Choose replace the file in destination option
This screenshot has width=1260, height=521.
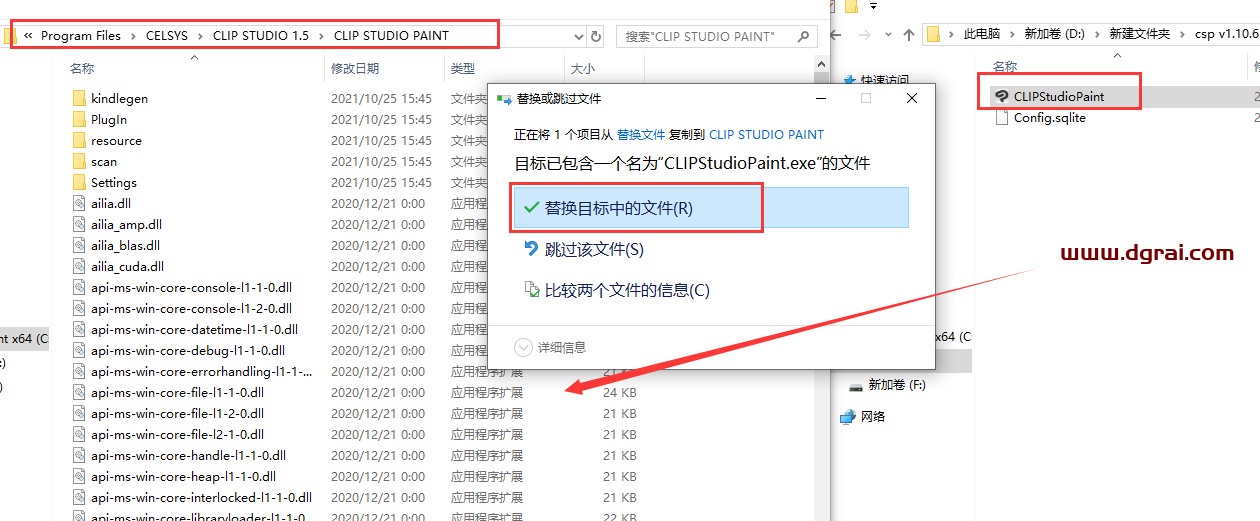click(710, 208)
